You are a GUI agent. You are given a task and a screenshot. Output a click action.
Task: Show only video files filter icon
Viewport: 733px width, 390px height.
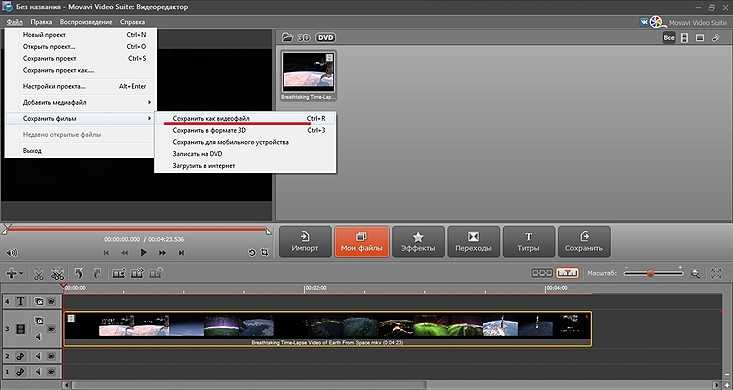point(684,38)
